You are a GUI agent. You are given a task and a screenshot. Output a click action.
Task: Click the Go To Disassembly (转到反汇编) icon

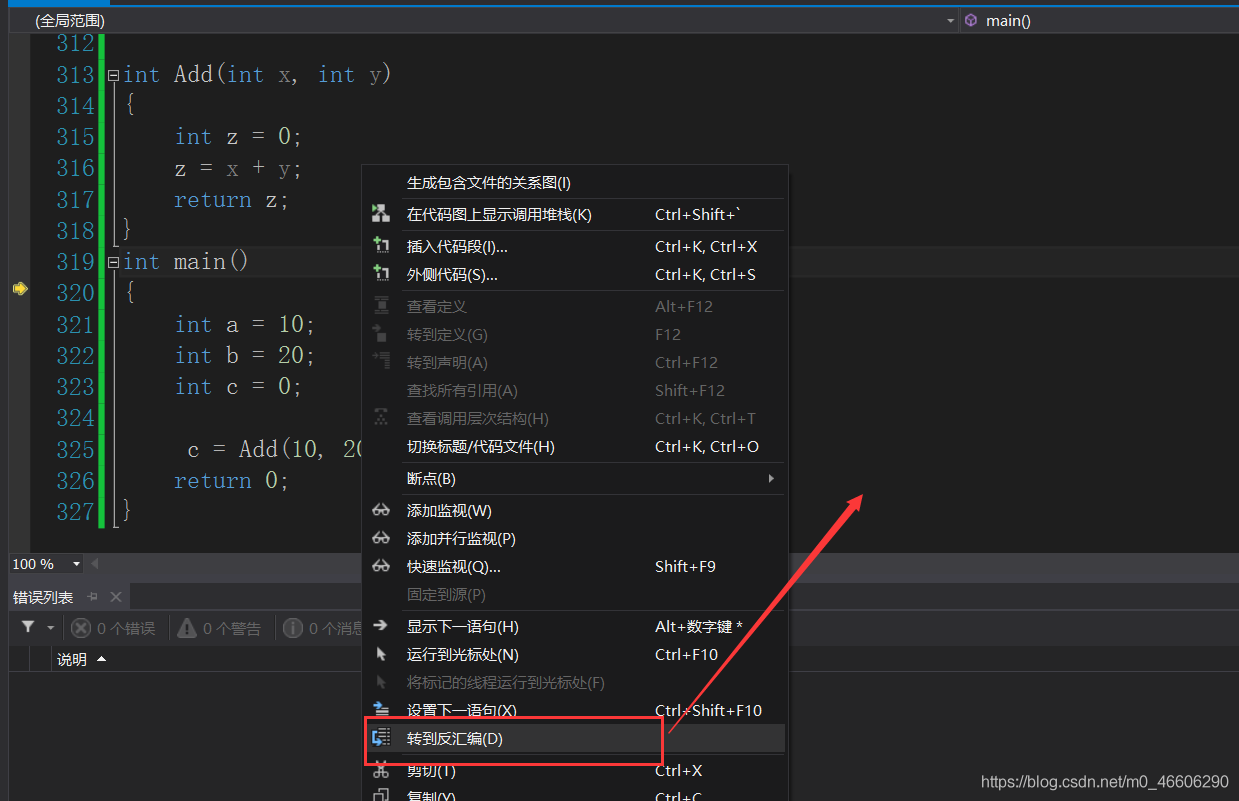click(x=381, y=738)
